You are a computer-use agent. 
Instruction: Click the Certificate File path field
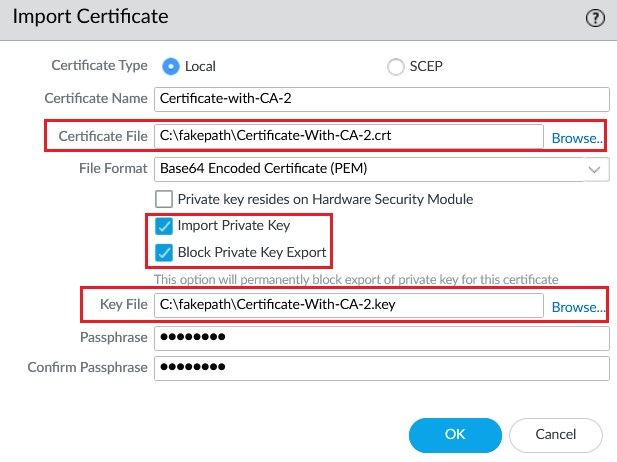click(x=348, y=136)
